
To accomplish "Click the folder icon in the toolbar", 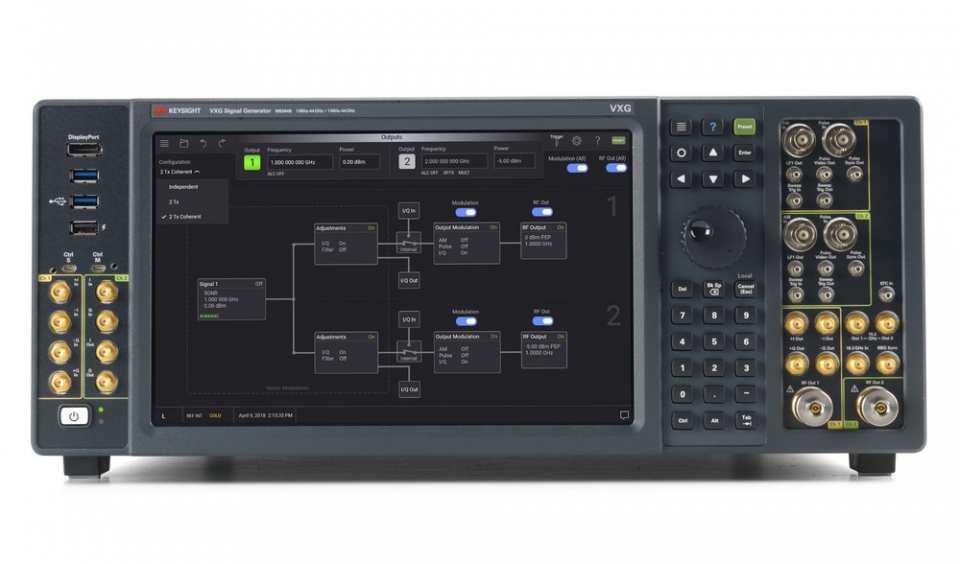I will click(x=184, y=143).
